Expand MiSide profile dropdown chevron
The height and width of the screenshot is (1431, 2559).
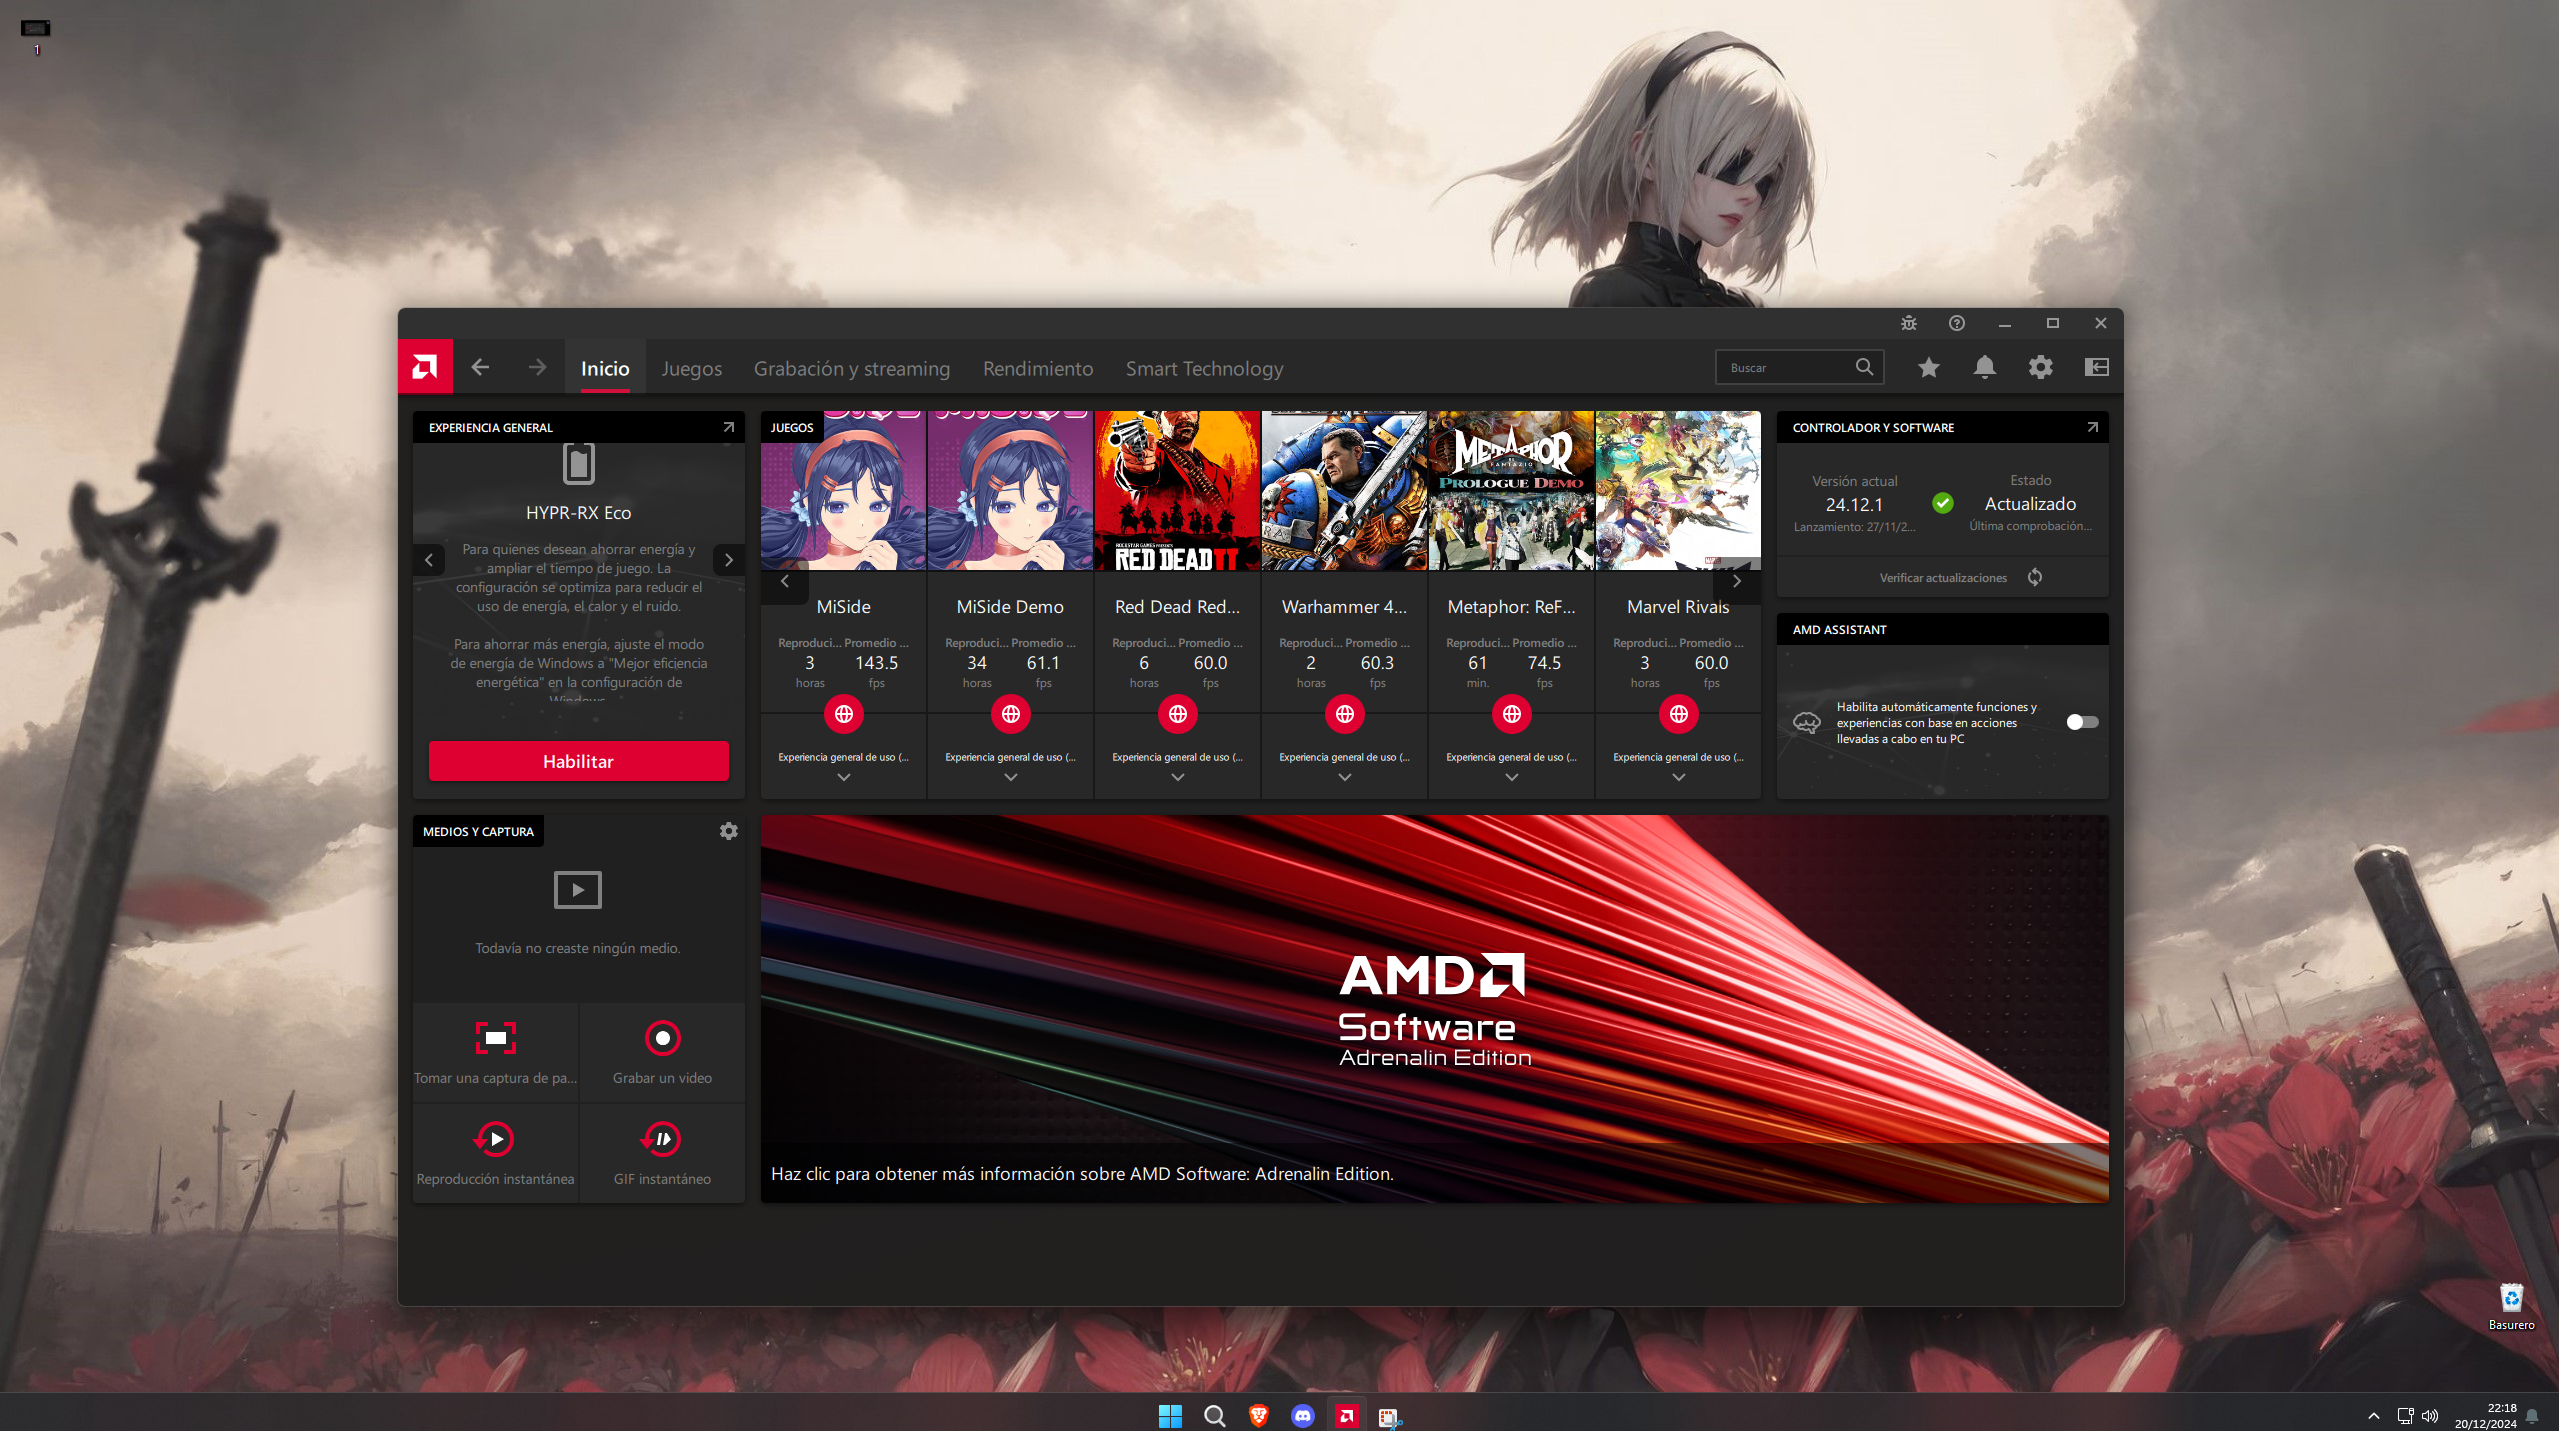pos(844,777)
